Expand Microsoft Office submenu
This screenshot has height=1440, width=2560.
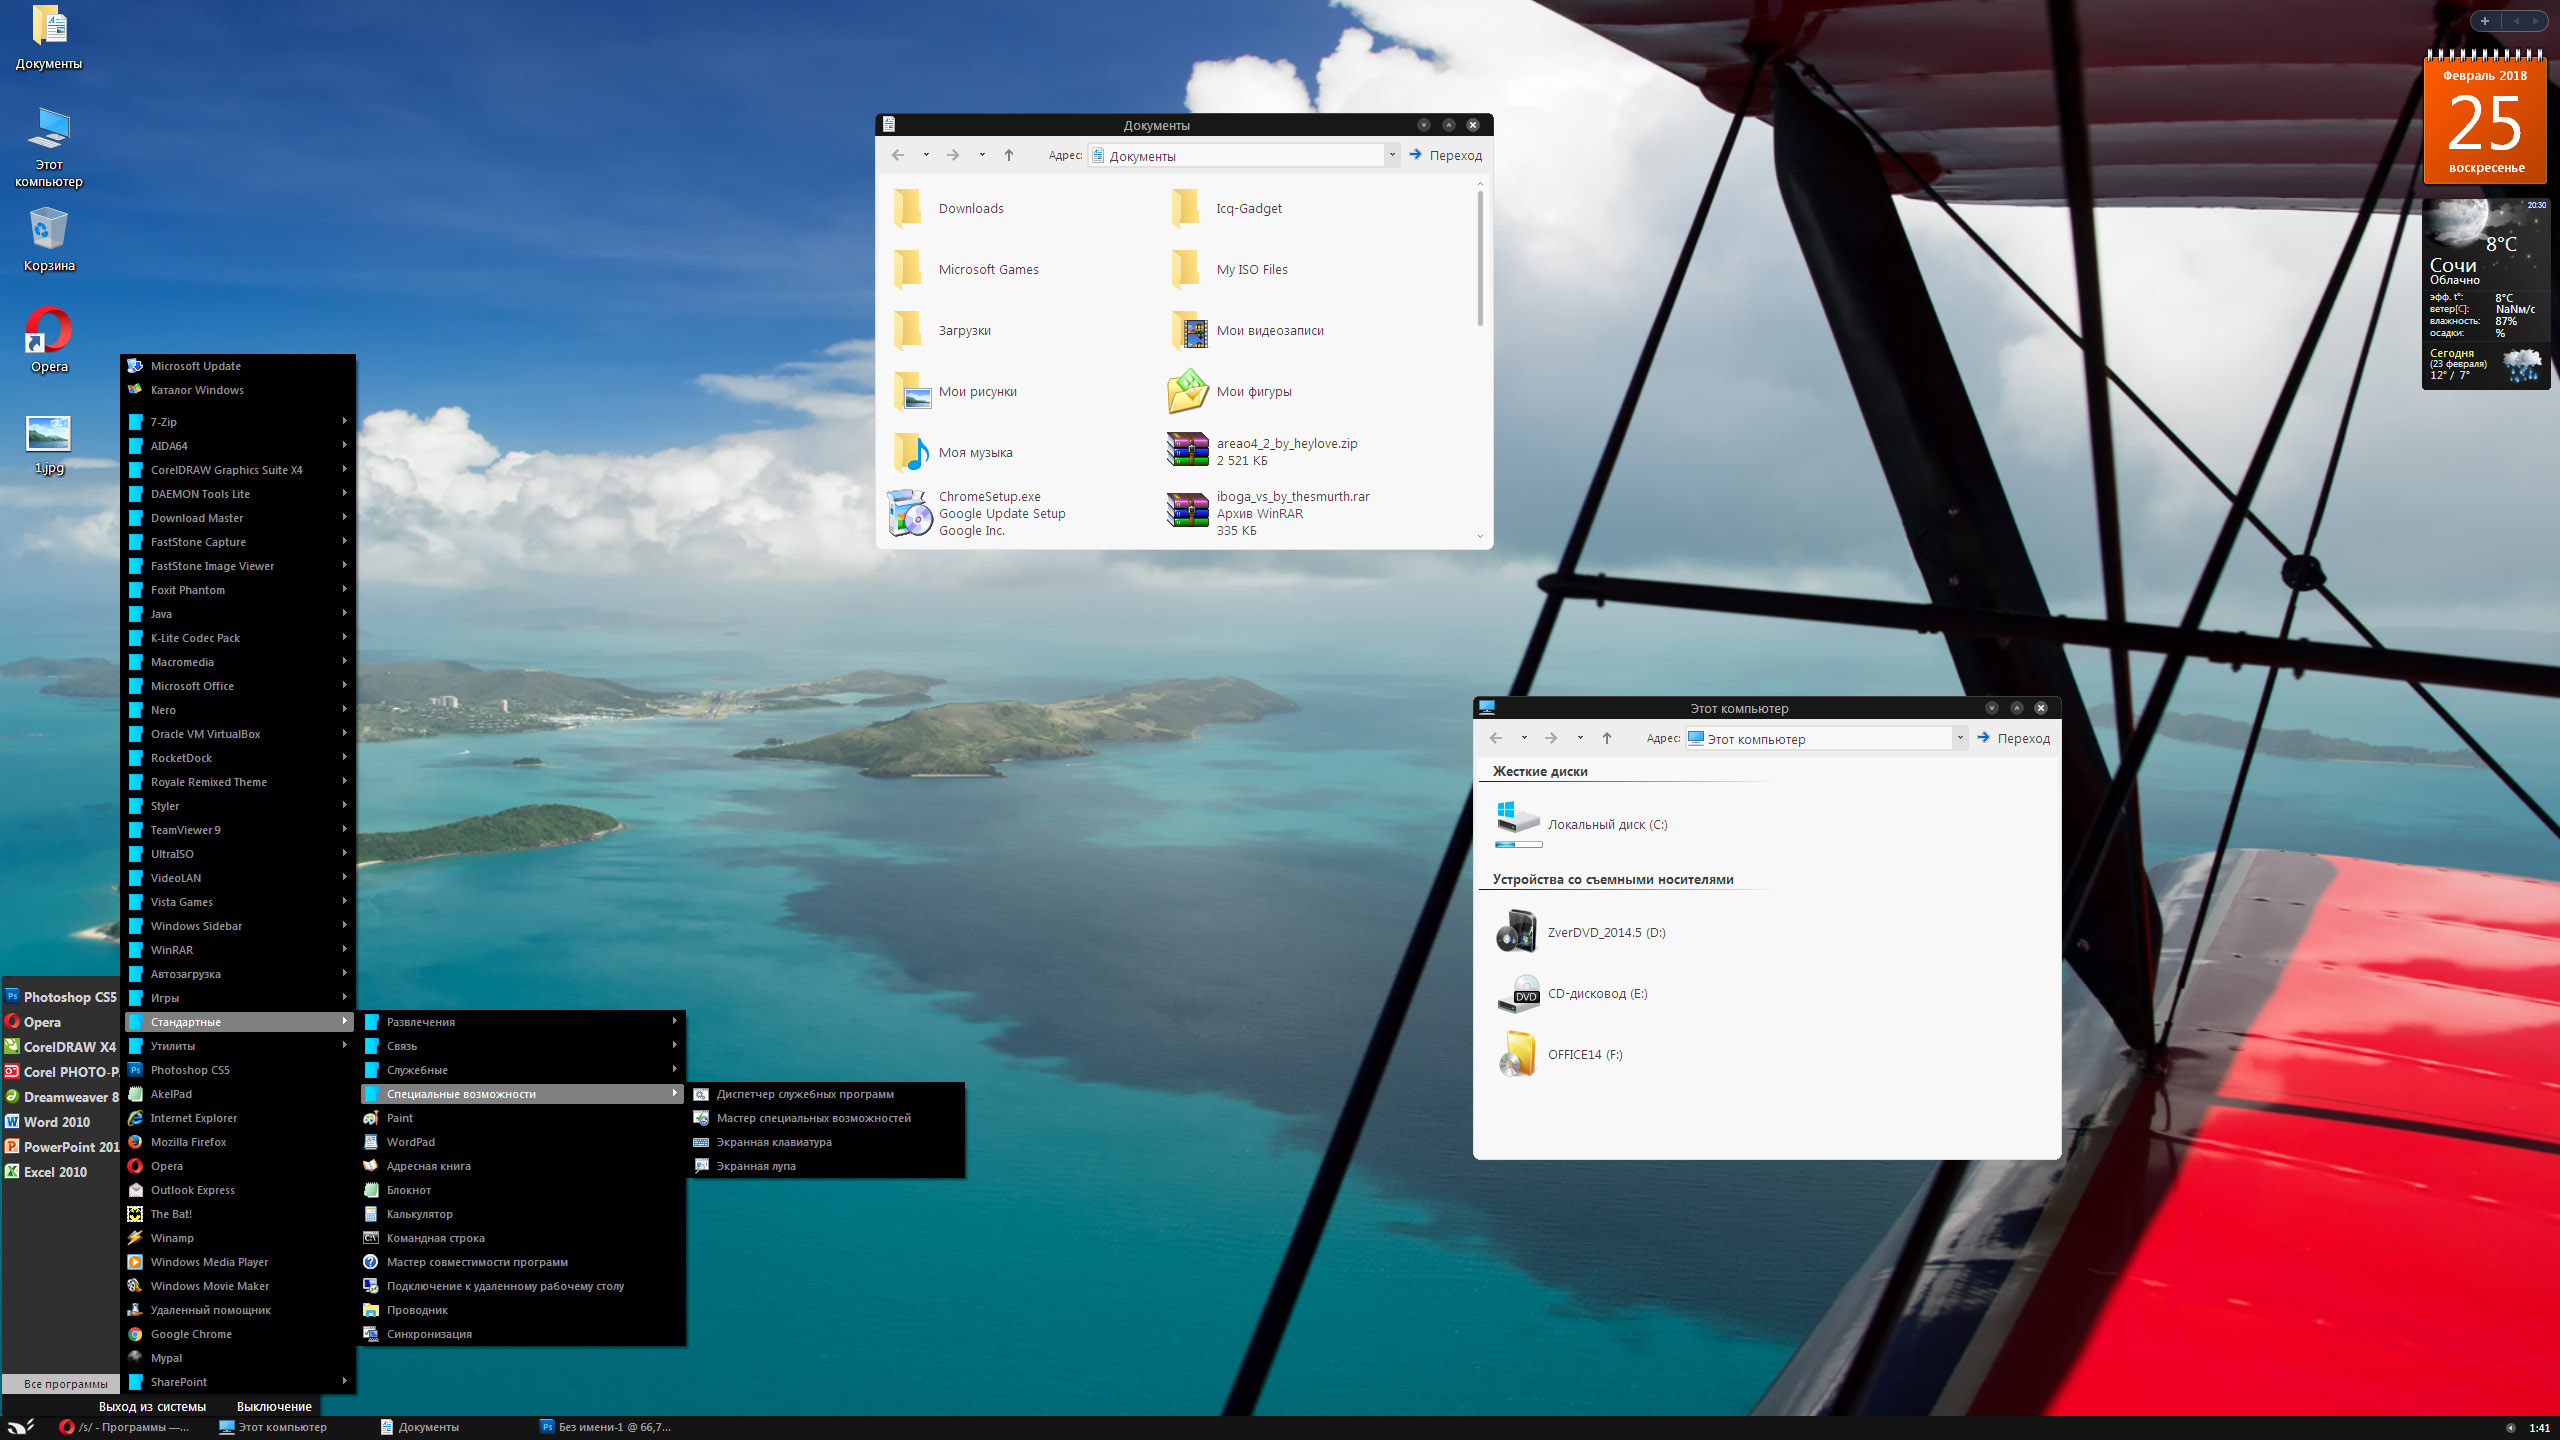tap(238, 686)
